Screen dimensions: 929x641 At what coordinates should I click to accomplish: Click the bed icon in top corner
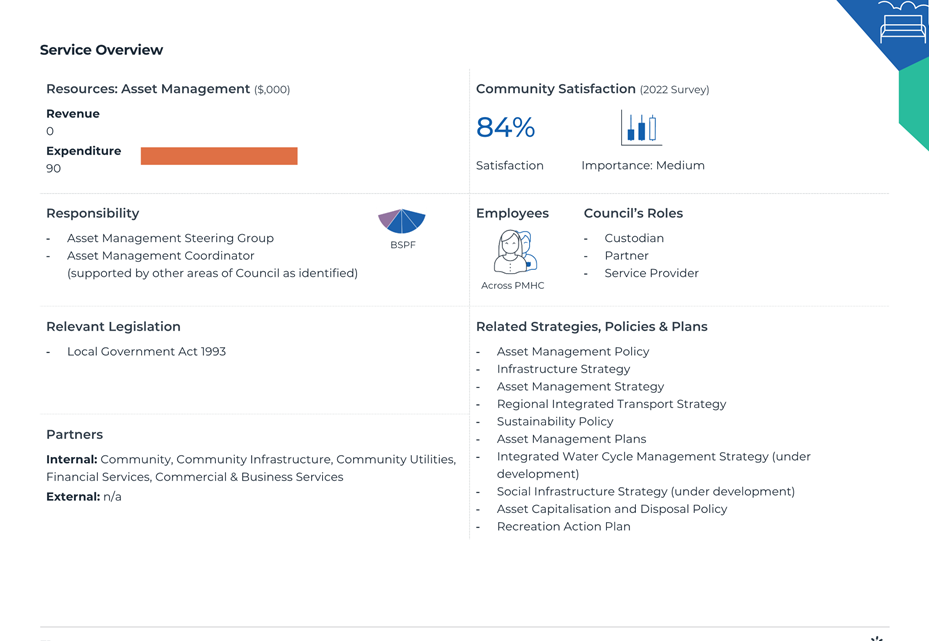point(903,22)
